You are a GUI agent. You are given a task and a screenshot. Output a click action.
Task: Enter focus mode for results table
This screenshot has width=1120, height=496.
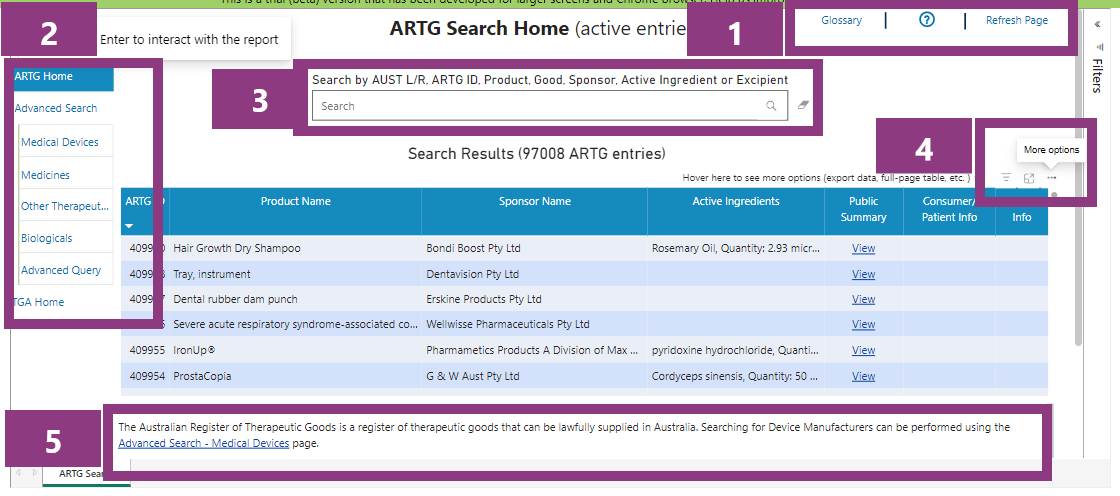1029,178
